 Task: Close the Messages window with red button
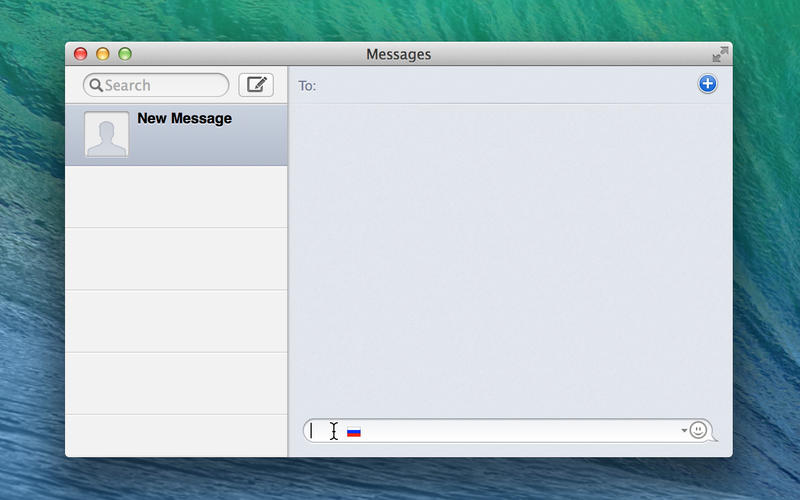pyautogui.click(x=81, y=54)
